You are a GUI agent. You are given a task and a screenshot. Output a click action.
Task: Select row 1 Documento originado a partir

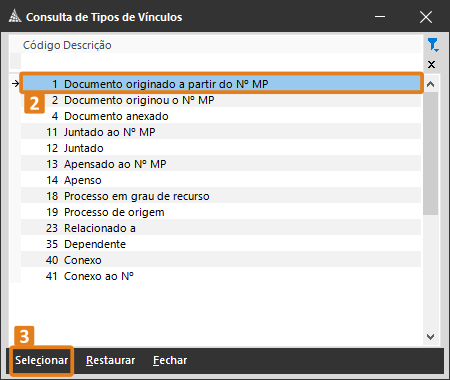pos(221,84)
